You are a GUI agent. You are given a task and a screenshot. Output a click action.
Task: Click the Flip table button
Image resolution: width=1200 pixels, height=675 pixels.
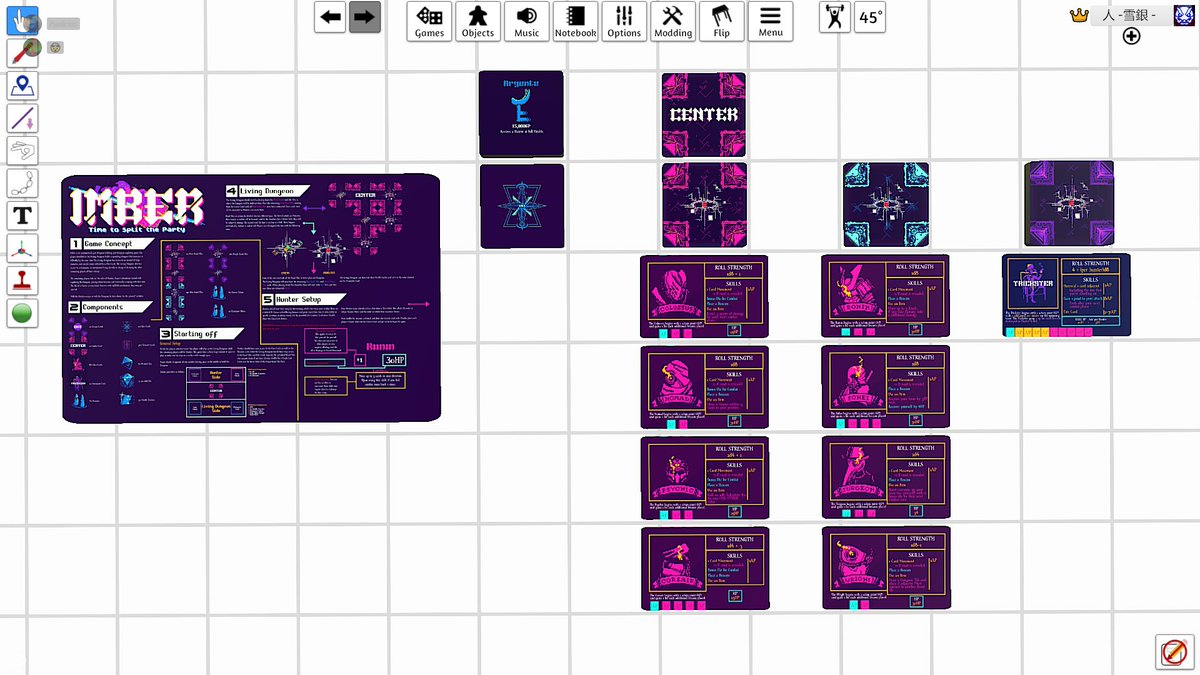722,21
